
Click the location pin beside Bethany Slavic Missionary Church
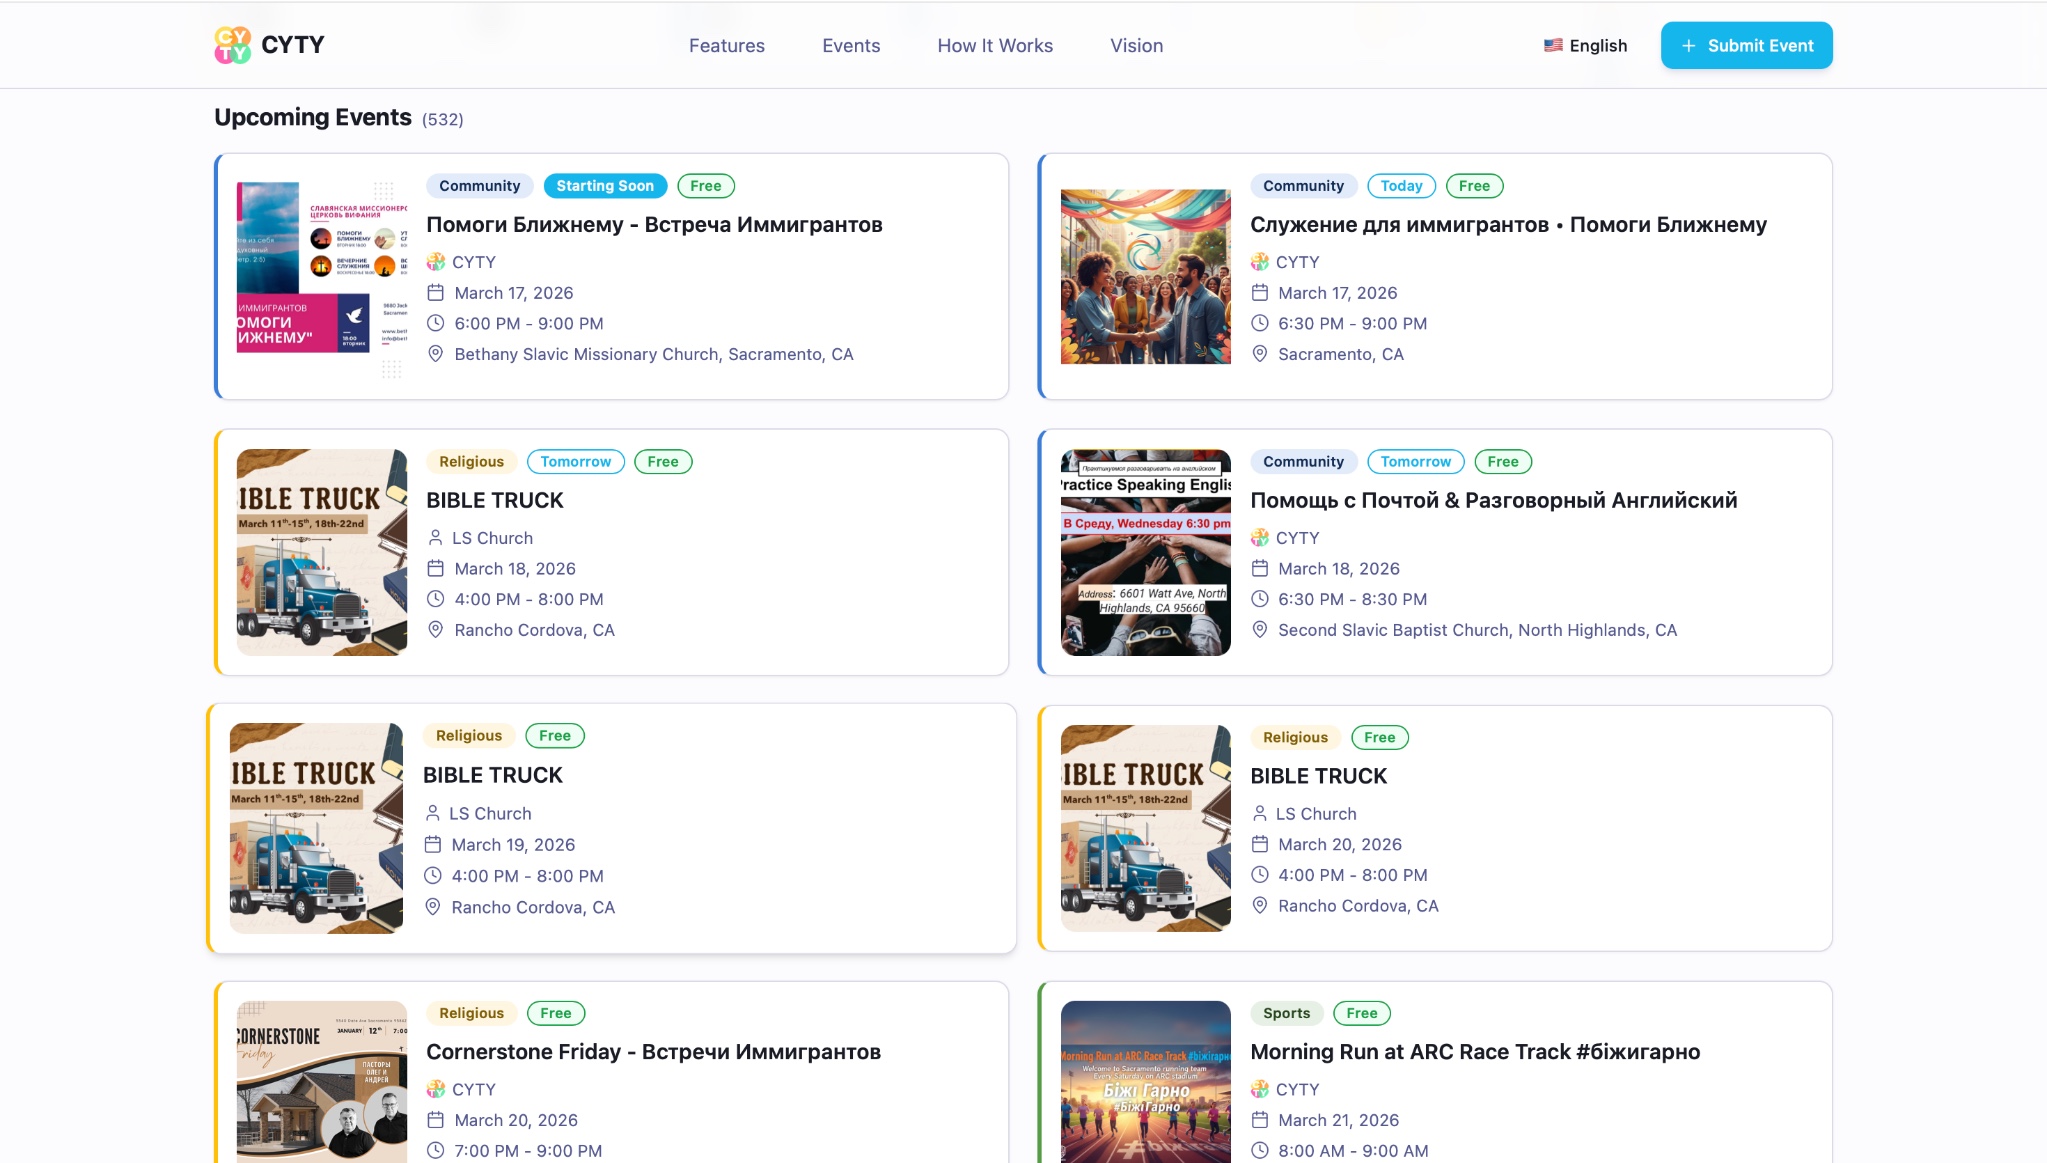[x=435, y=354]
